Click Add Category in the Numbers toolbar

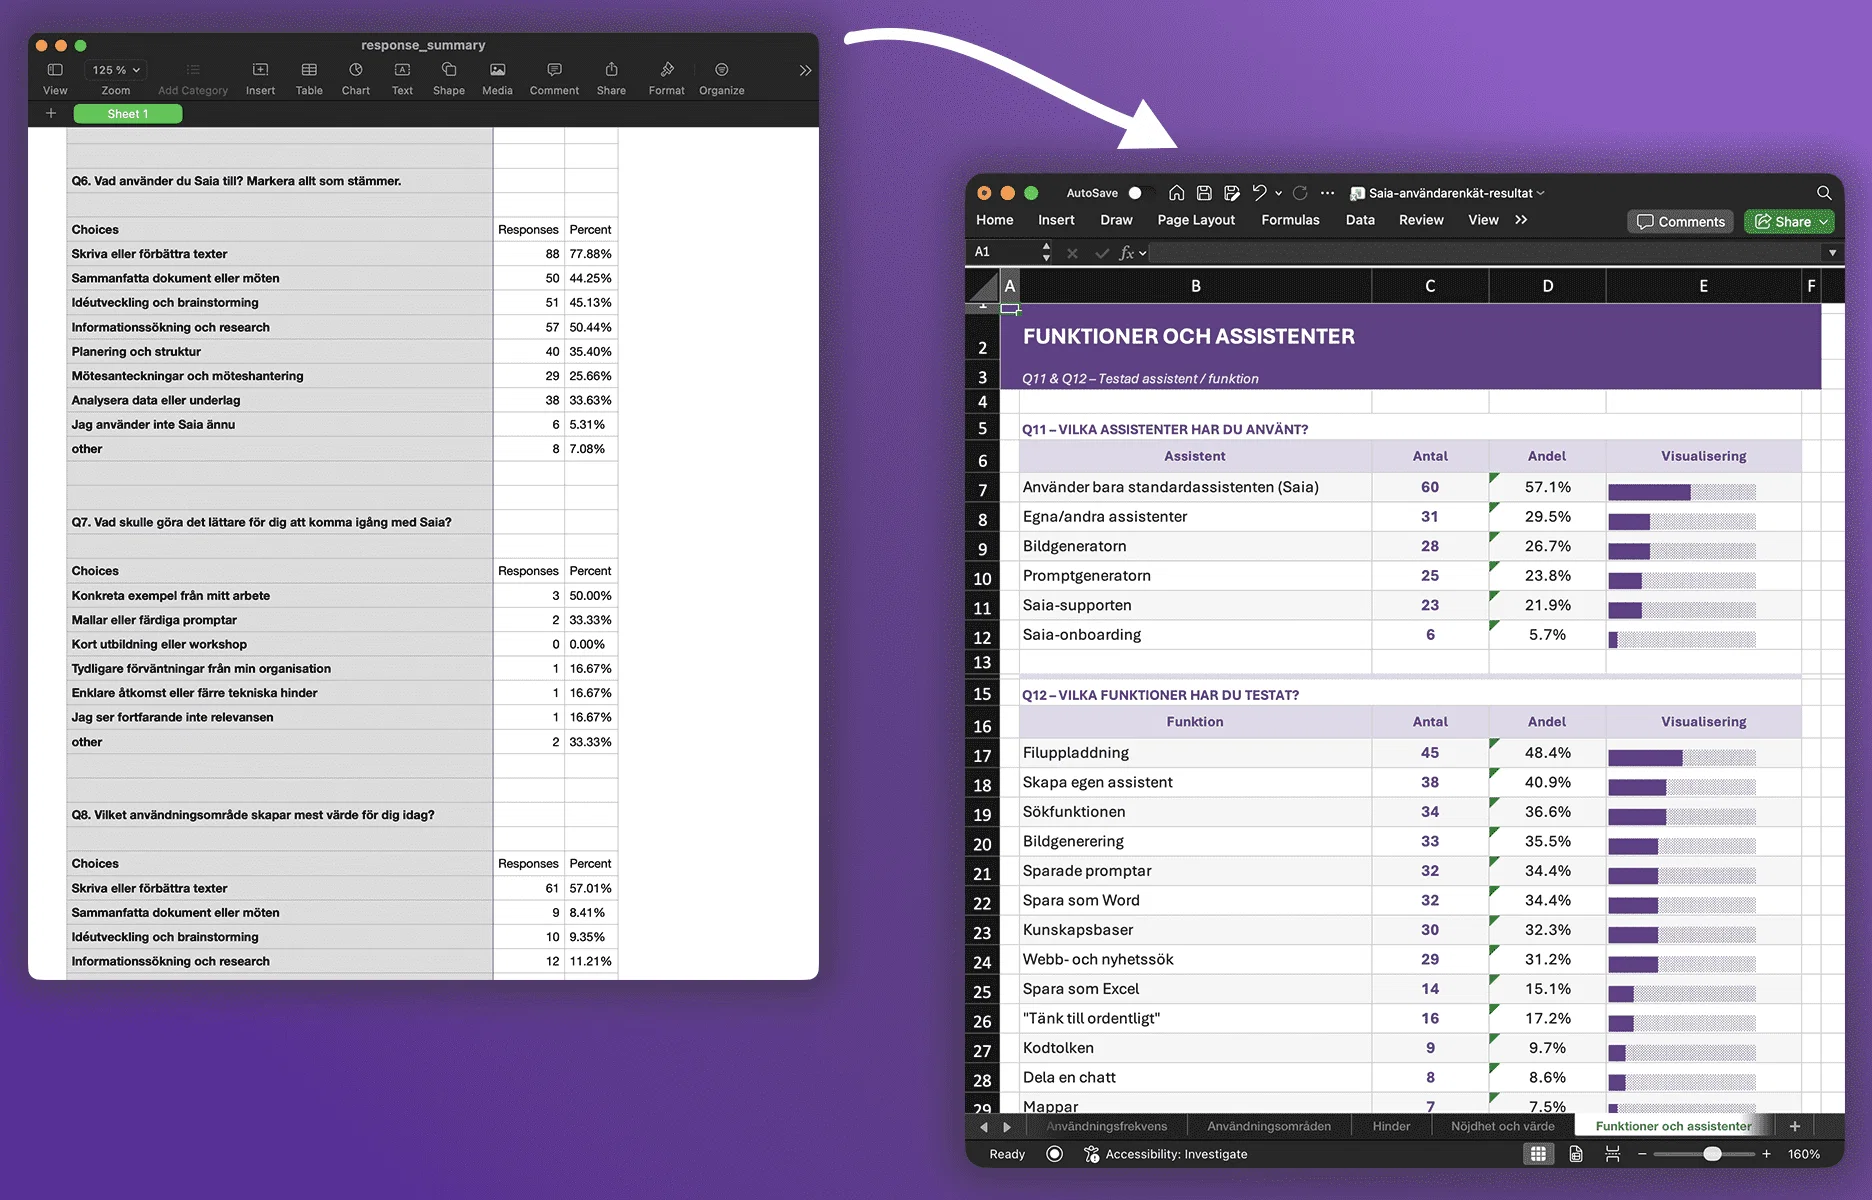[193, 78]
